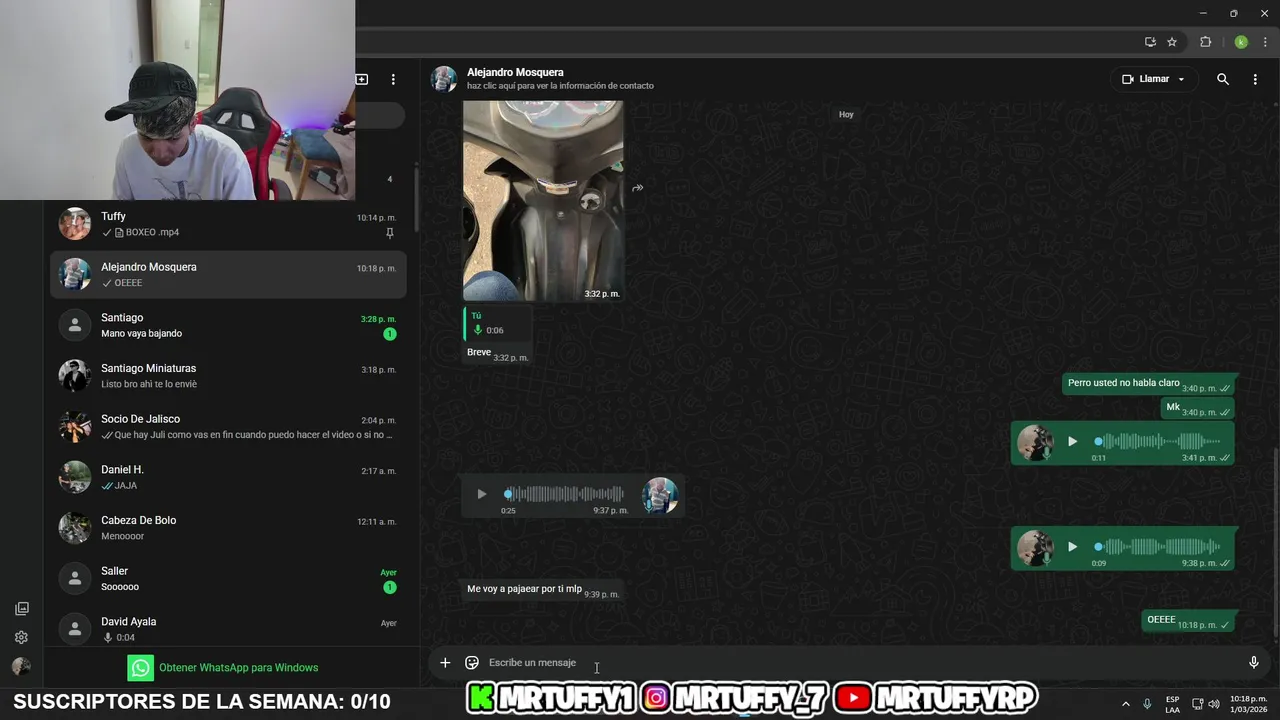Seek the 0:25 voice message waveform

[565, 494]
